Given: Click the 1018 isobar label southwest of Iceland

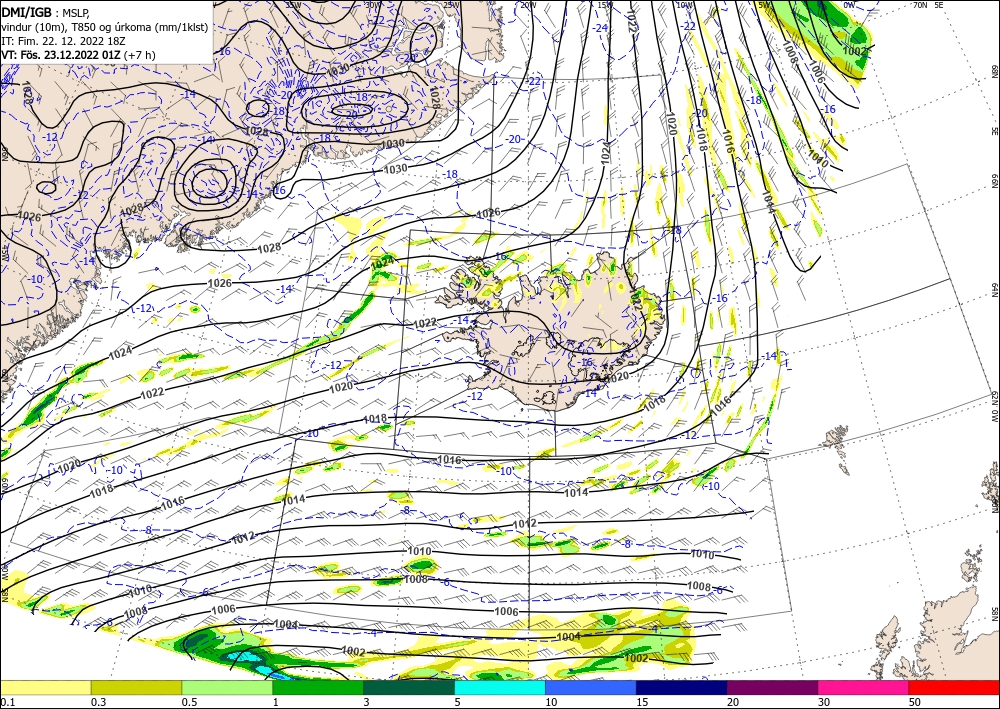Looking at the screenshot, I should [375, 419].
